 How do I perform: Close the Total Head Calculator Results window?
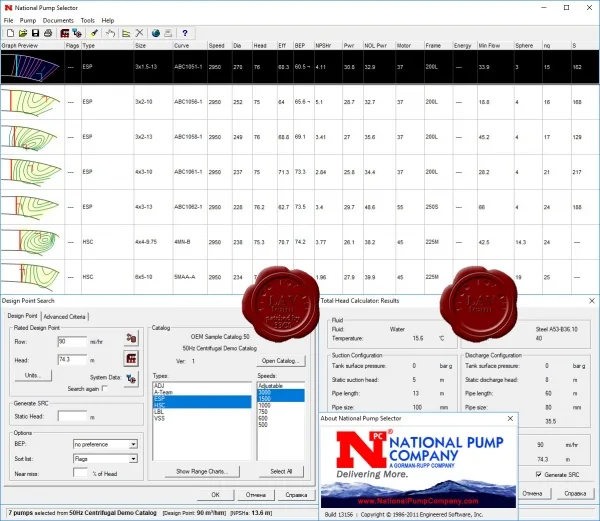592,301
